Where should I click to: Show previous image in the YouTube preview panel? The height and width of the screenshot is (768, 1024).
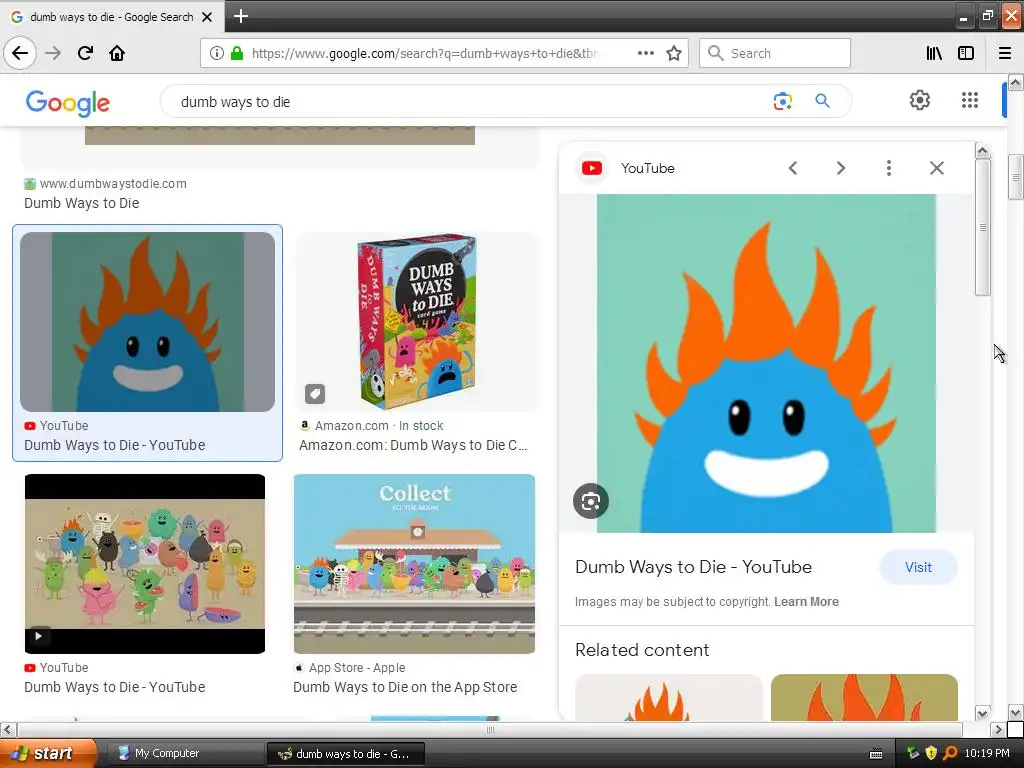tap(793, 168)
